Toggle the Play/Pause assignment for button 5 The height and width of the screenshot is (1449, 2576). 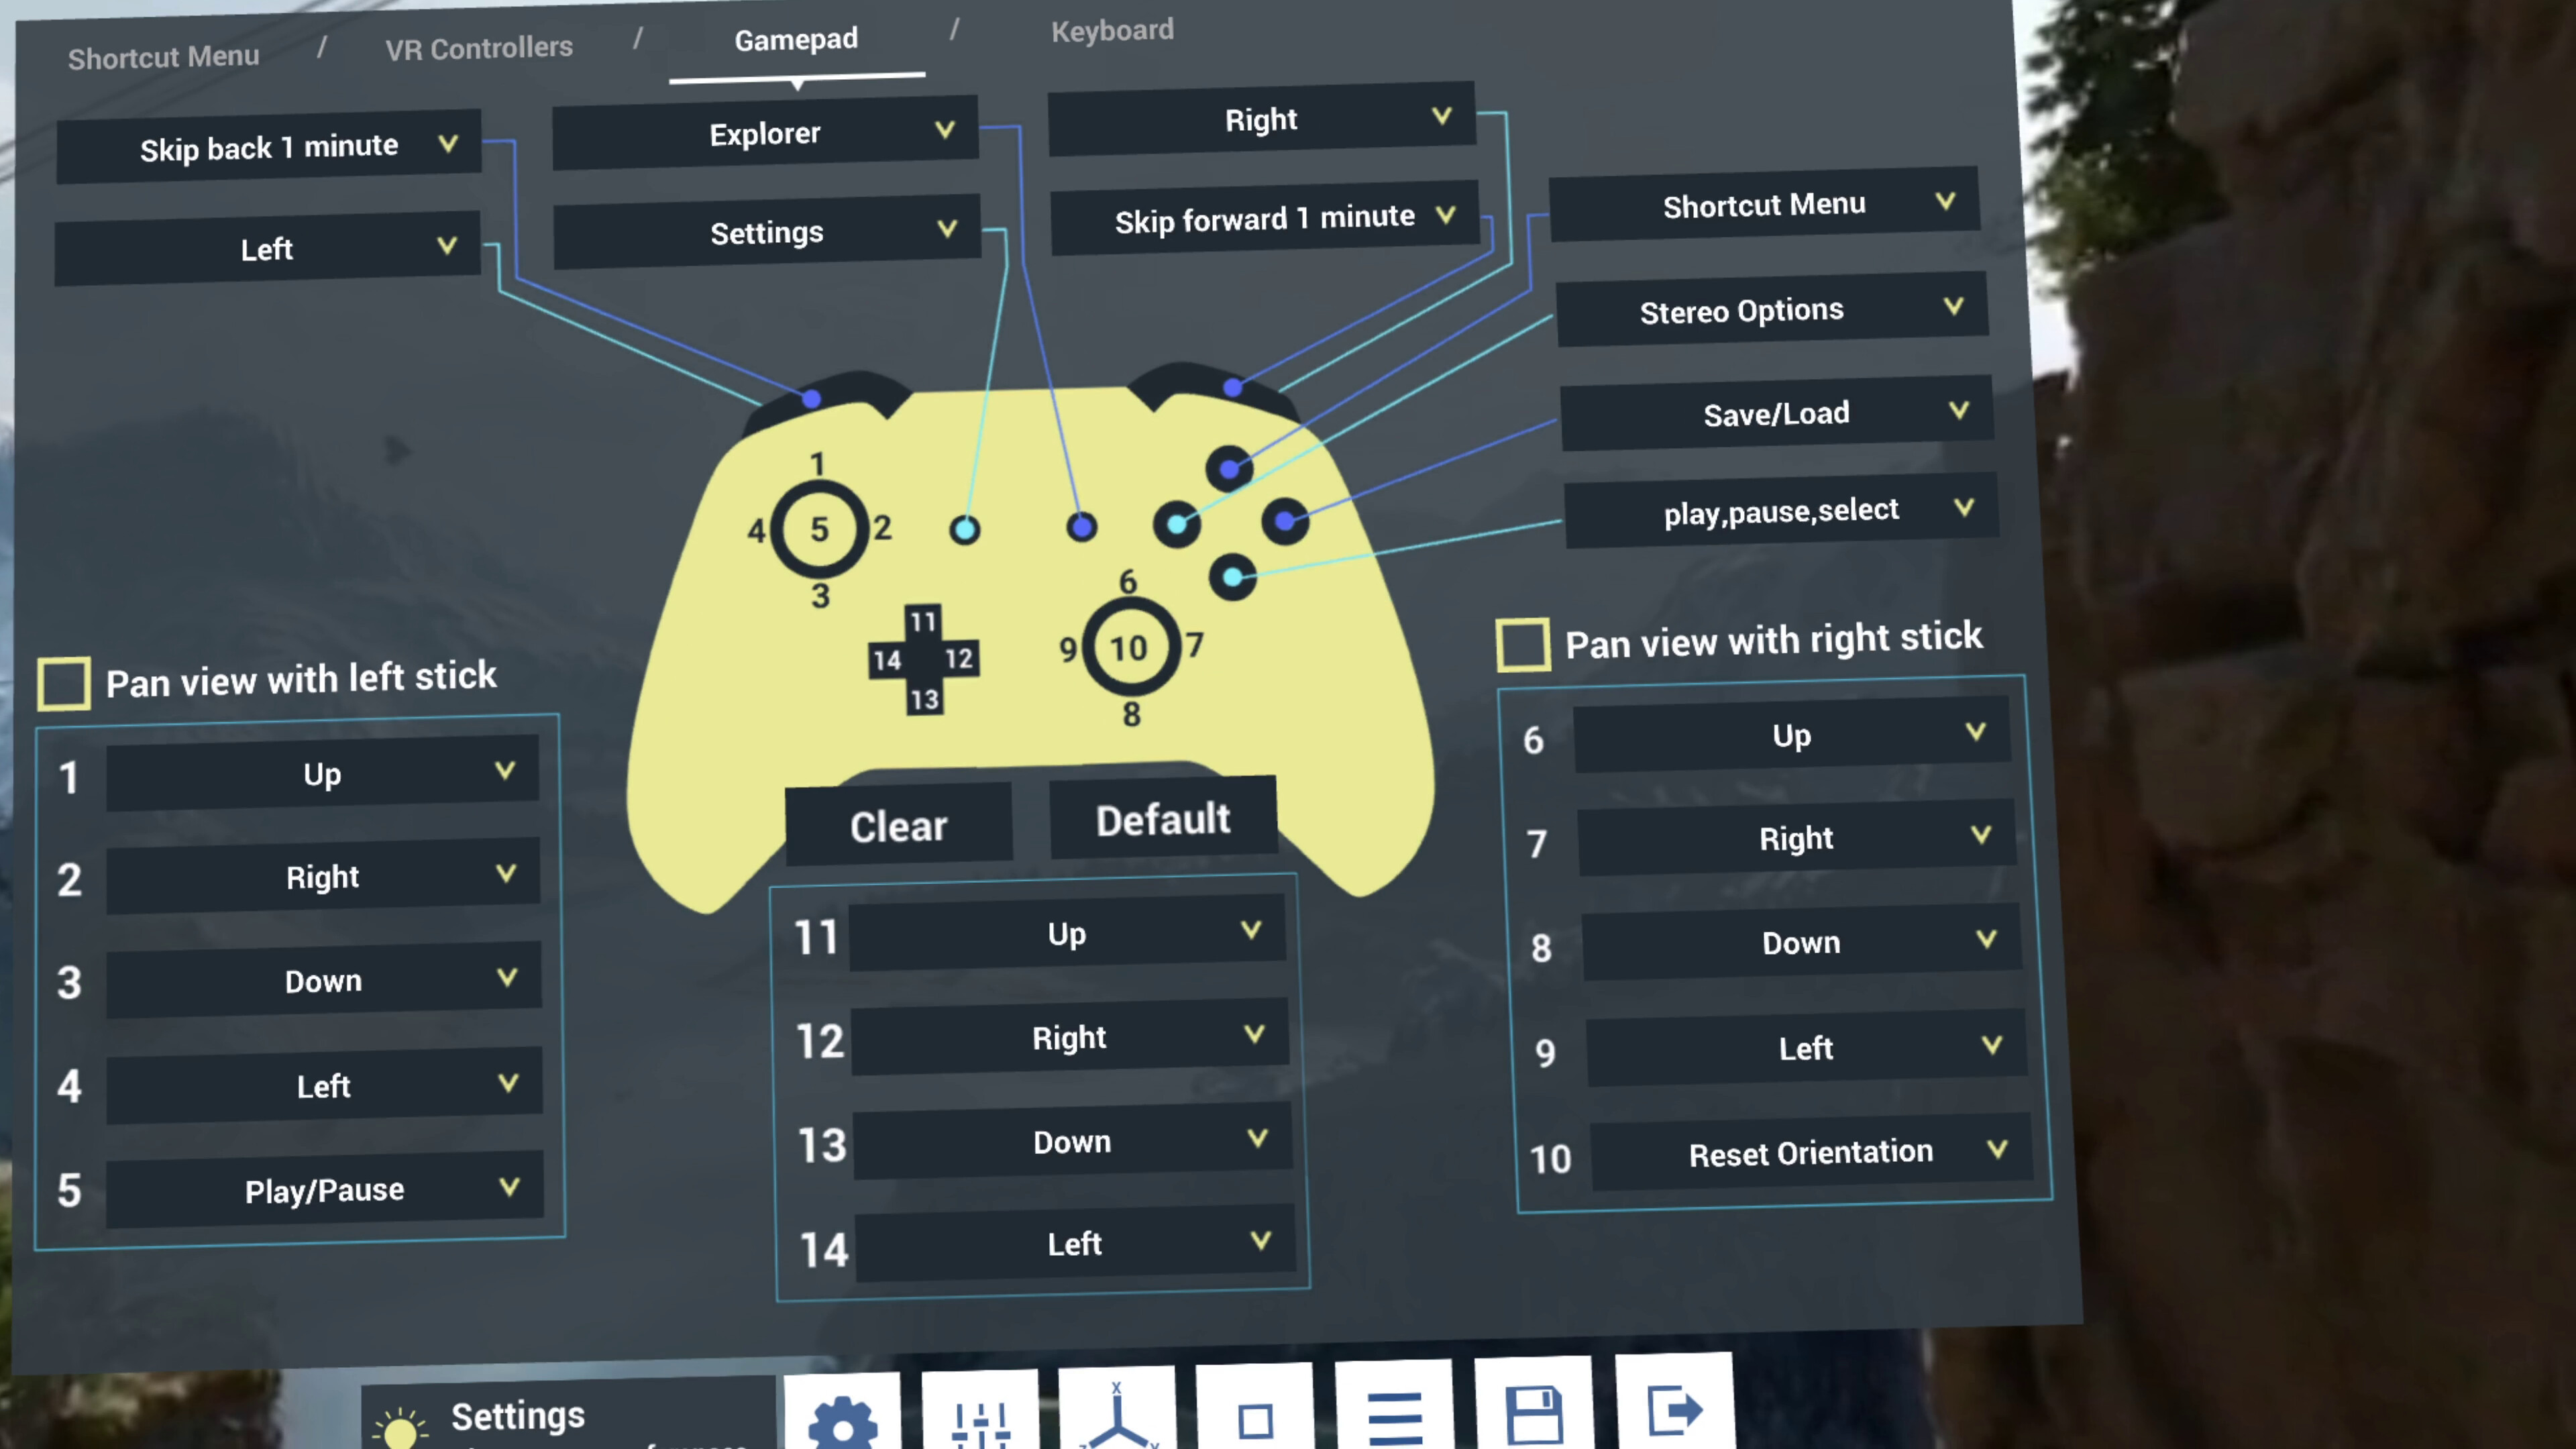(x=324, y=1189)
